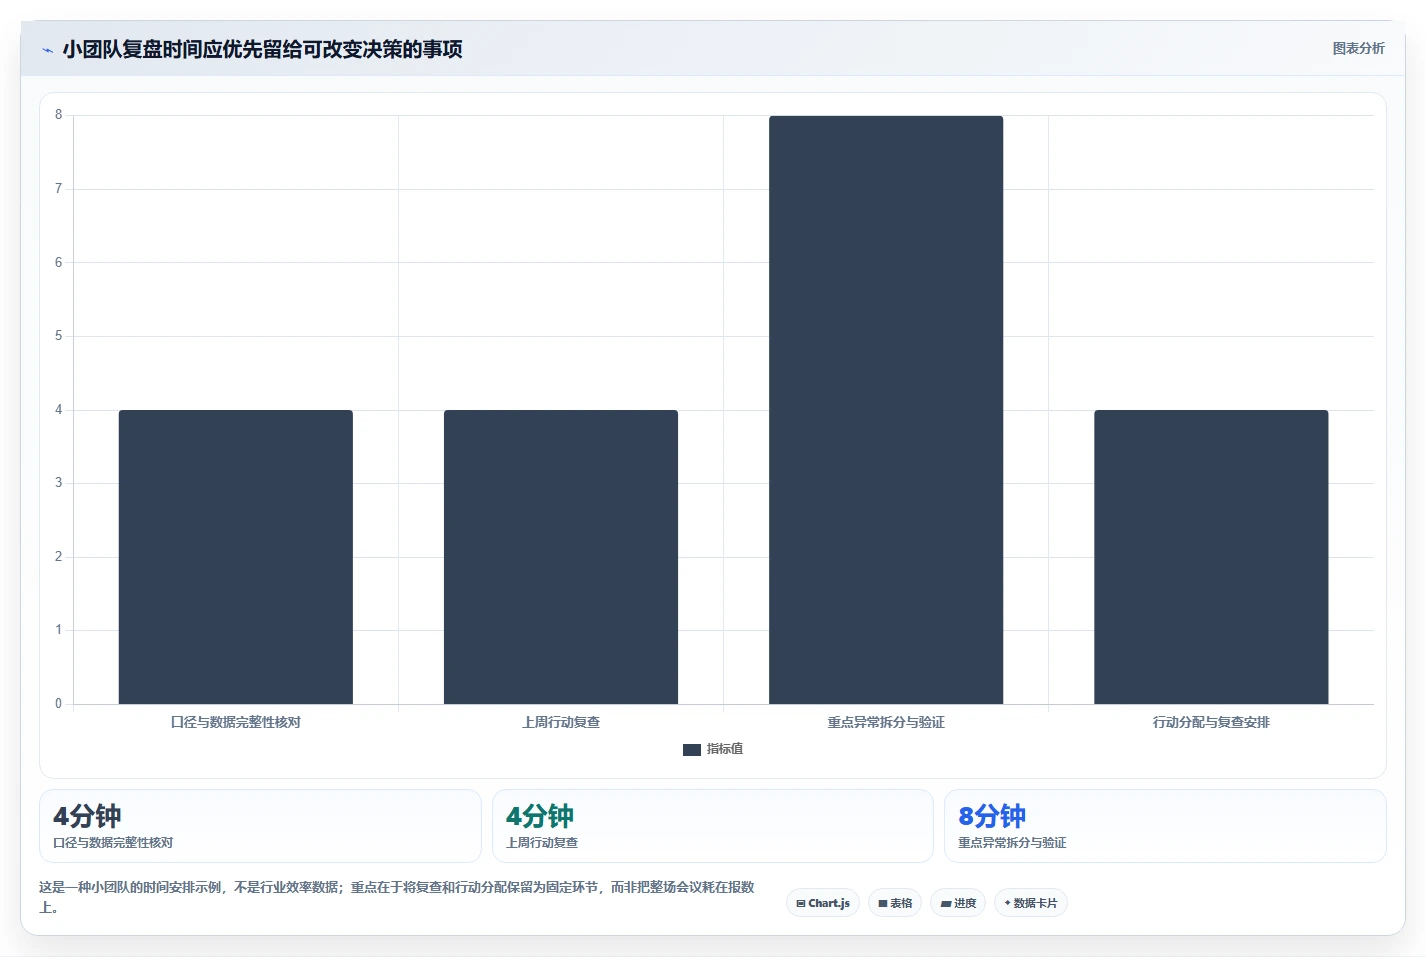Click the chart title 小团队复盘时间应优先留给可改变决策的事项
The height and width of the screenshot is (957, 1426).
262,49
